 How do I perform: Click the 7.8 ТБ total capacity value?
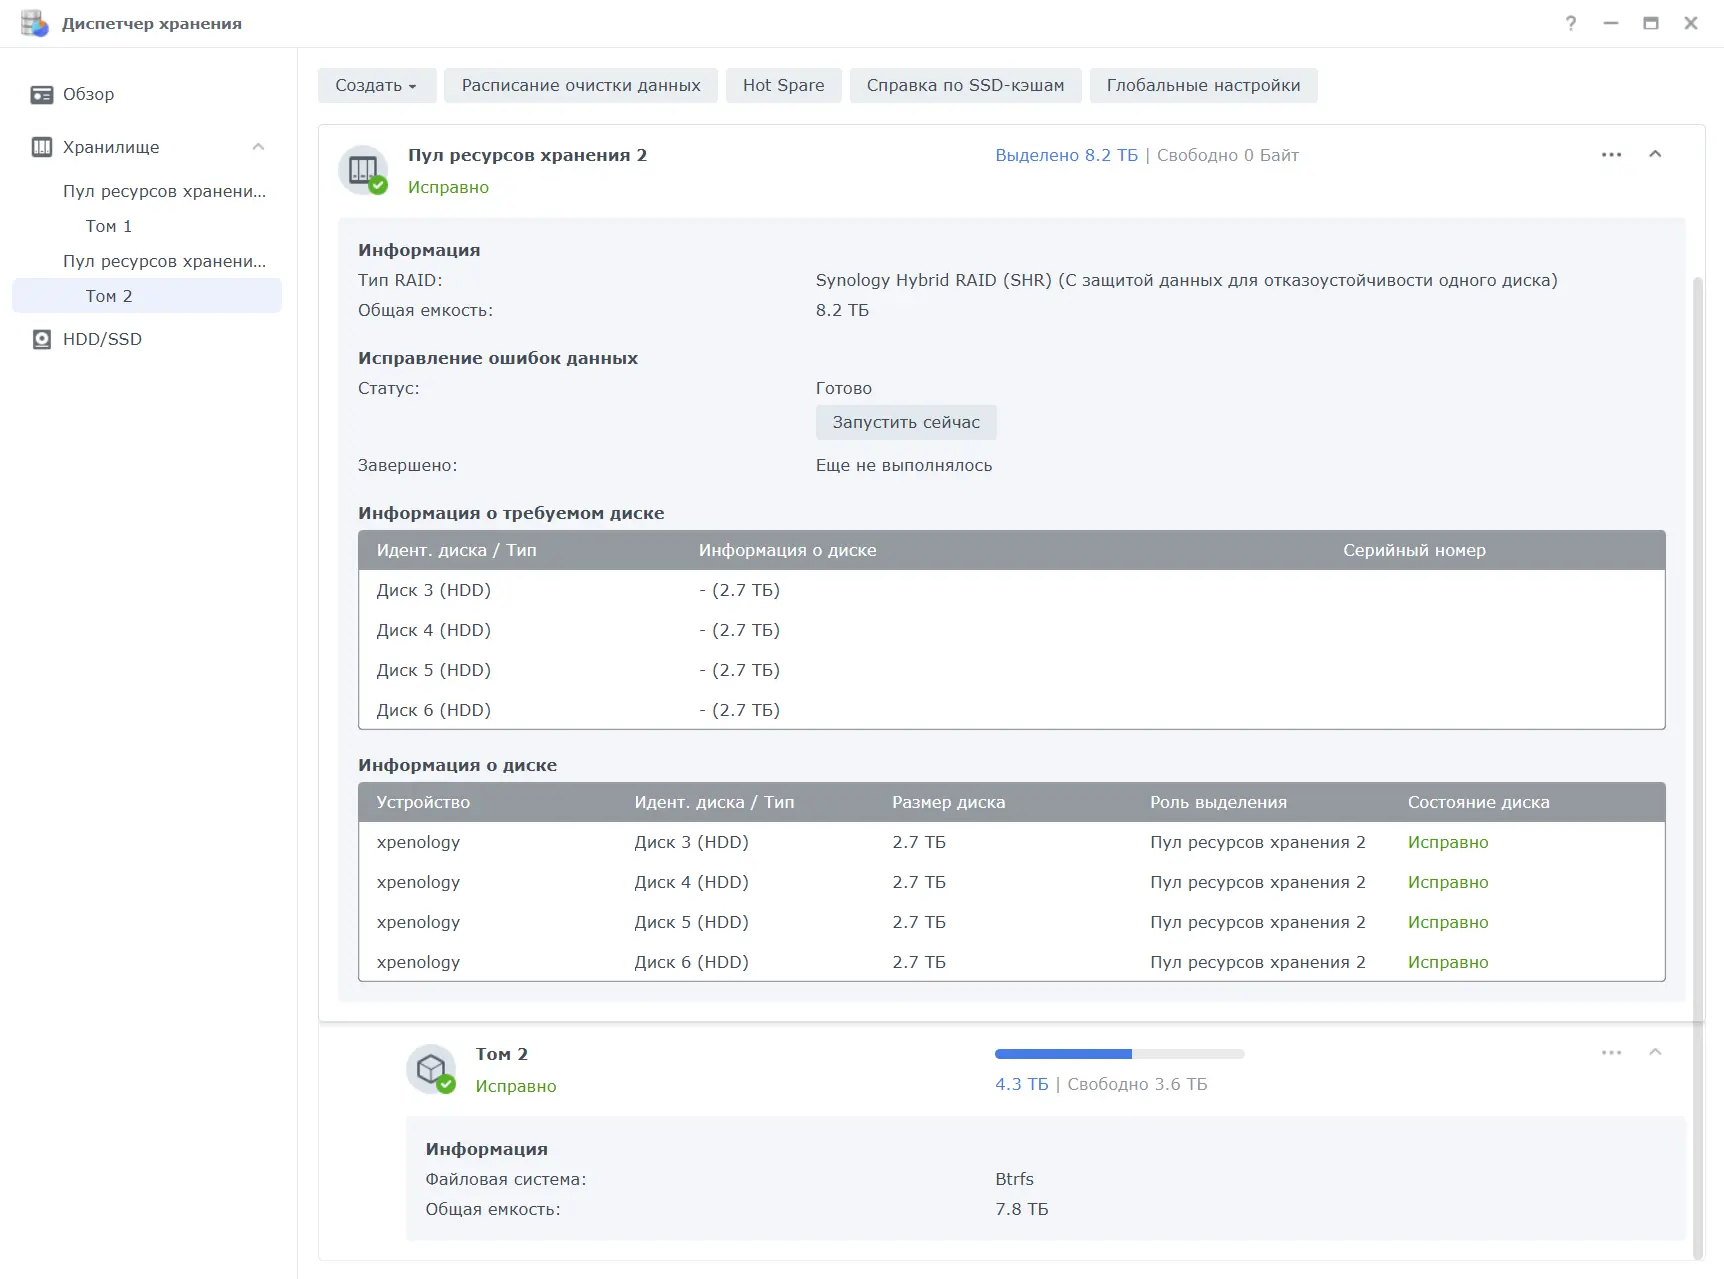1022,1209
